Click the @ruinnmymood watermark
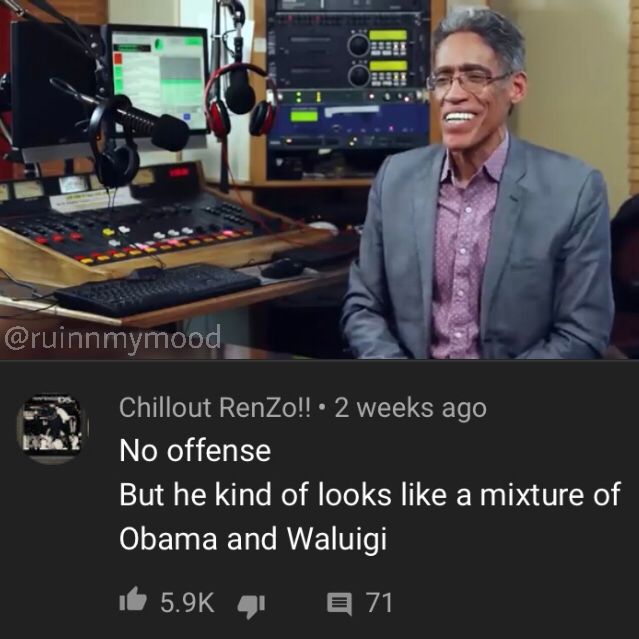Image resolution: width=639 pixels, height=639 pixels. [x=113, y=339]
